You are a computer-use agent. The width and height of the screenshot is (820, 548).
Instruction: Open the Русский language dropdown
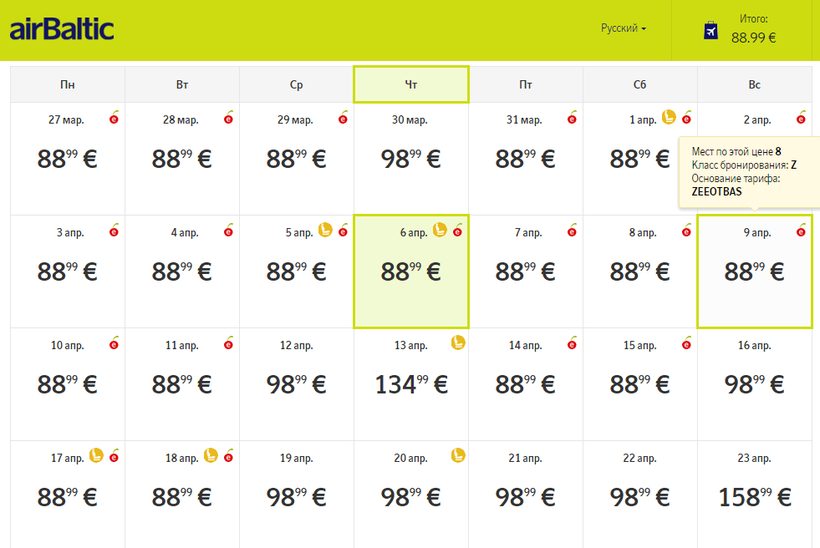623,29
